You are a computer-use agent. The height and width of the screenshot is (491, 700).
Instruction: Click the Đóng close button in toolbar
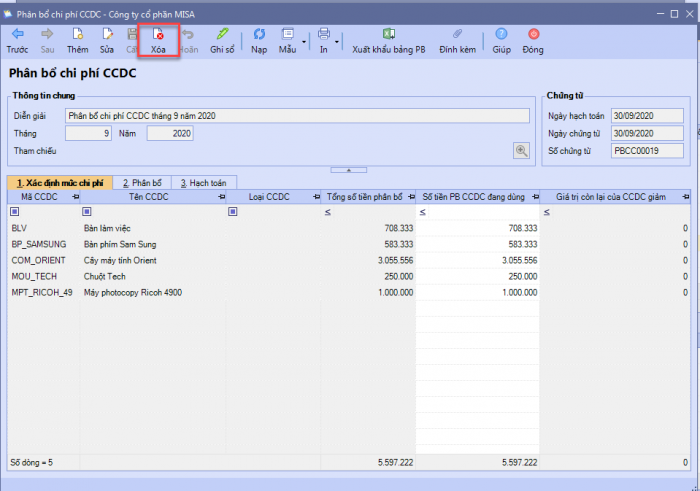click(x=532, y=35)
